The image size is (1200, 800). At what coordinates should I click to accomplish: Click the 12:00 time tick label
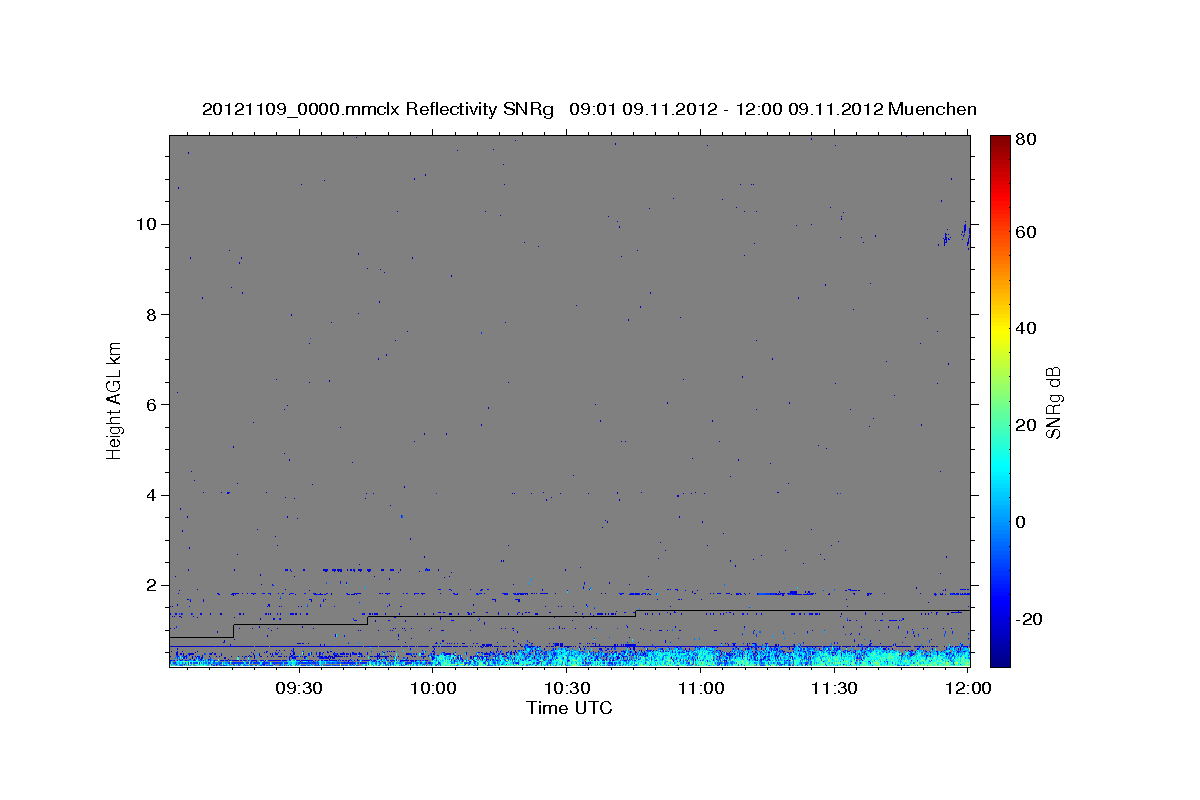968,688
